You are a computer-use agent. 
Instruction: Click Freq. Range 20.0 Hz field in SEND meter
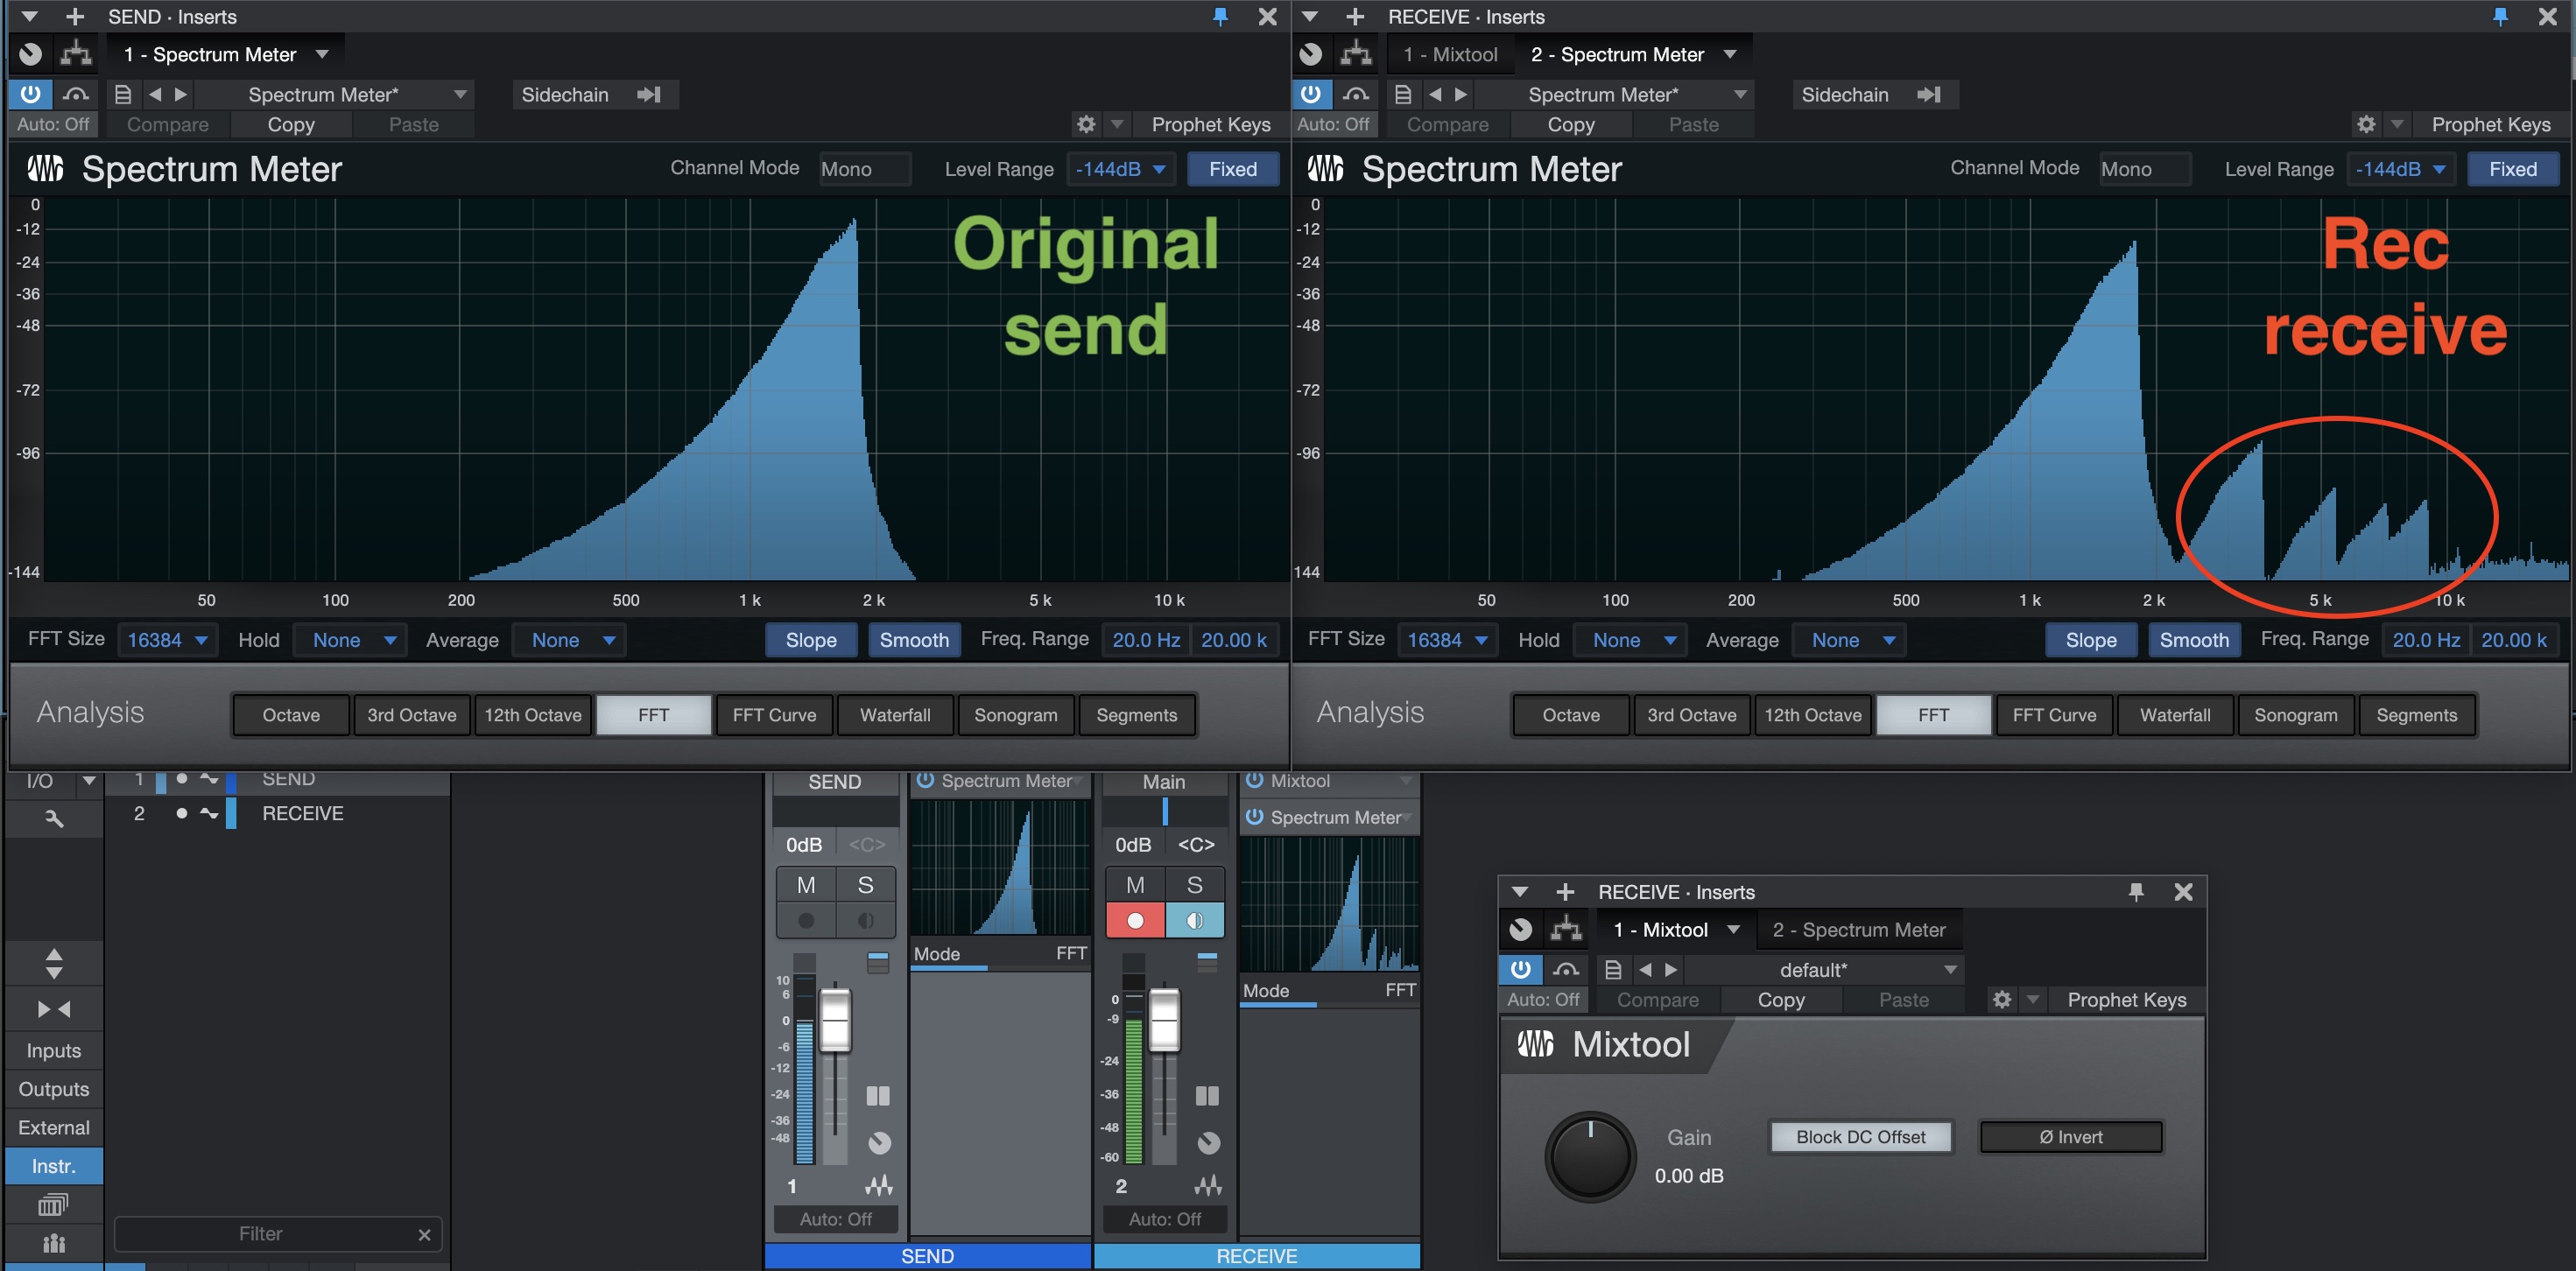tap(1146, 640)
